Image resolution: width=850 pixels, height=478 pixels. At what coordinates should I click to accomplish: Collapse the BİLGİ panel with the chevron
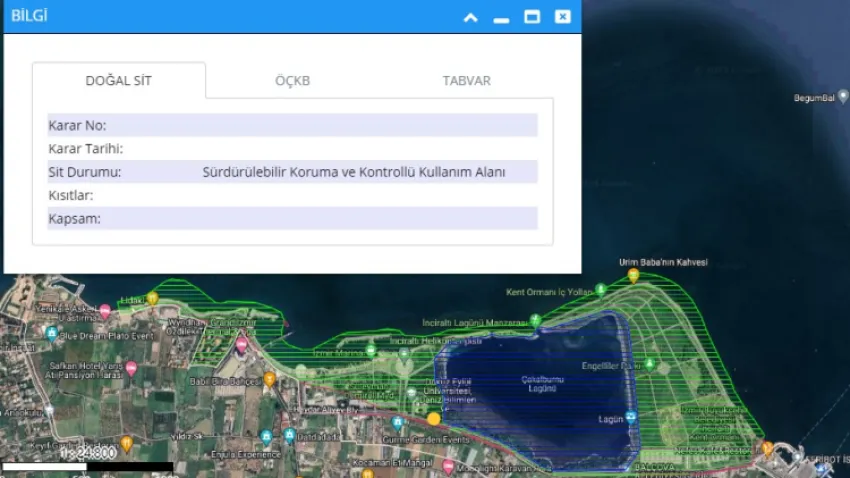coord(470,17)
